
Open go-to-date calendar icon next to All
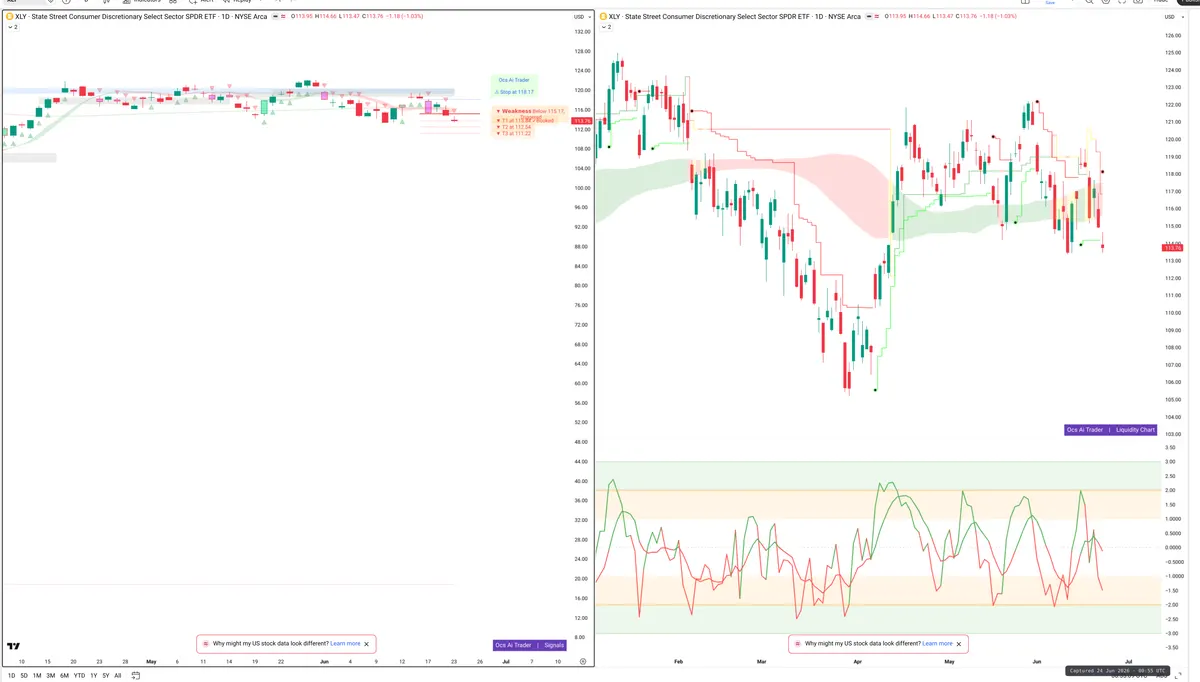(x=136, y=676)
